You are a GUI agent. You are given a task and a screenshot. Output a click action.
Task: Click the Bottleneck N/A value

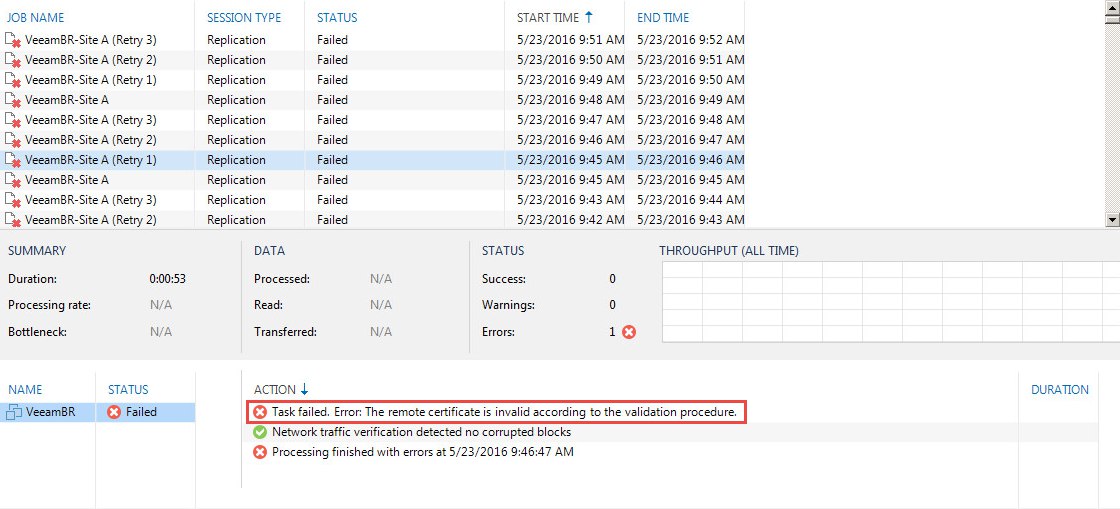(x=161, y=332)
